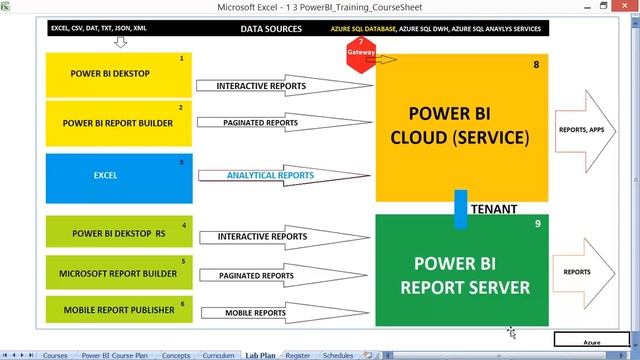Screen dimensions: 640x360
Task: Select INTERACTIVE REPORTS arrow to report server
Action: [284, 237]
